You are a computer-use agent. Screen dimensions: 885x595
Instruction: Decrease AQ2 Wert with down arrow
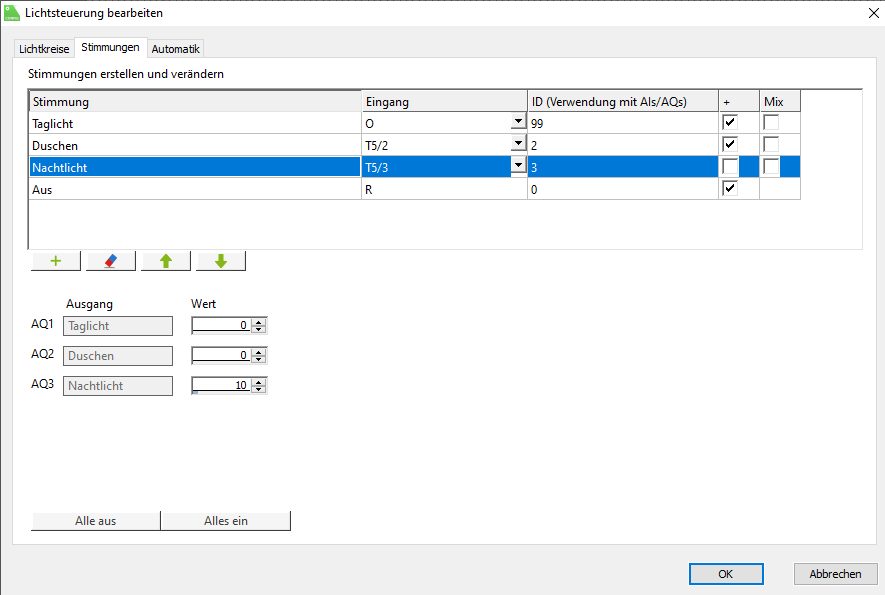coord(259,359)
